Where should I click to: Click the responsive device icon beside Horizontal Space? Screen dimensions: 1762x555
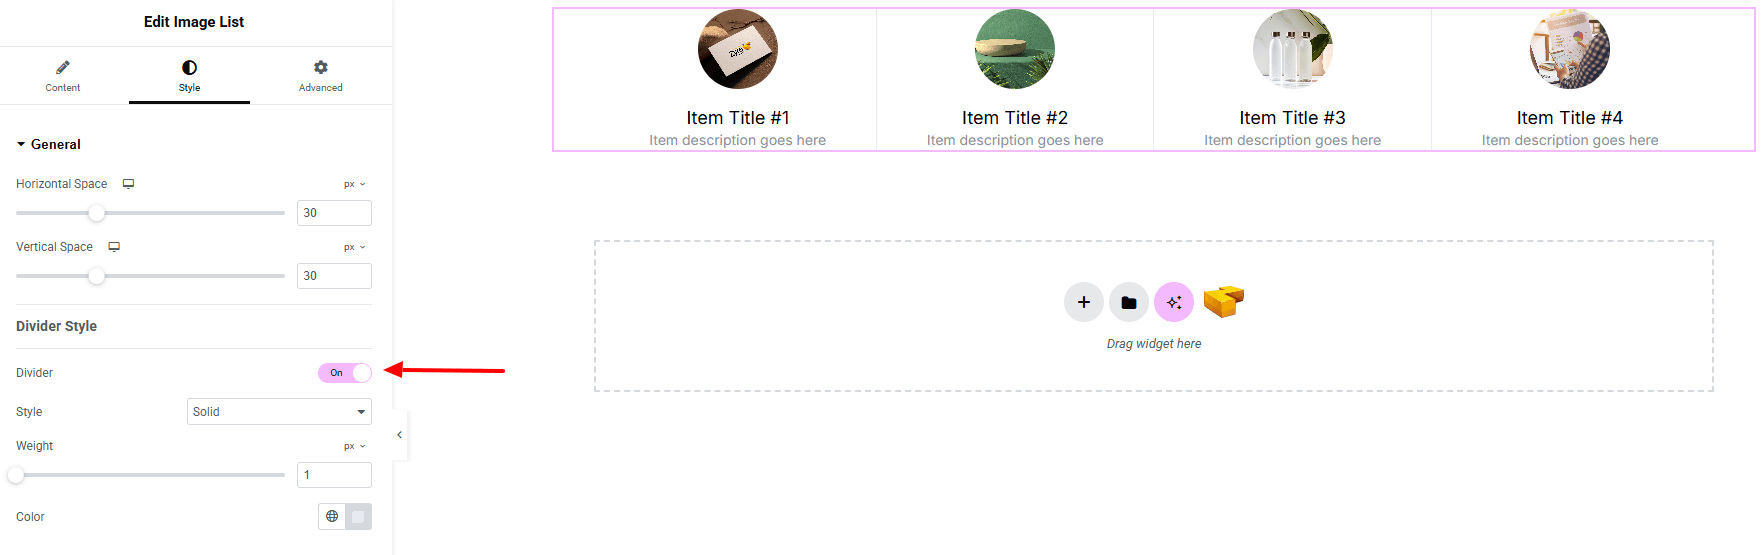(129, 184)
